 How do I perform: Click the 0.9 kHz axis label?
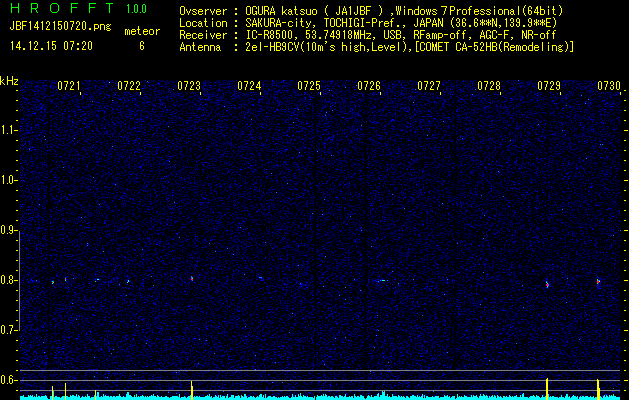(8, 230)
